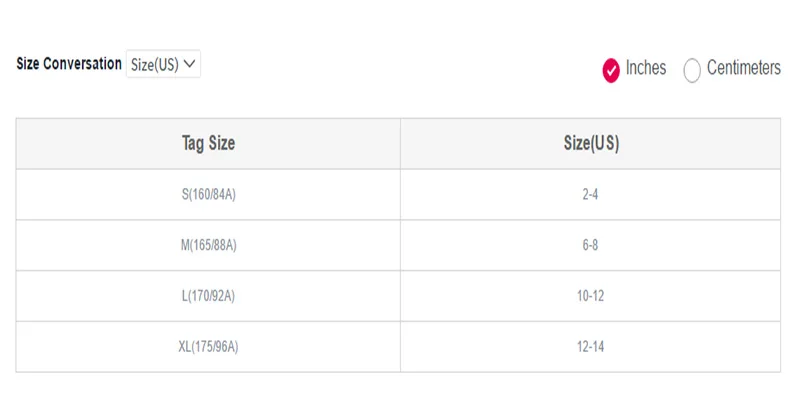Click the Inches label text
The image size is (800, 400).
click(x=646, y=67)
